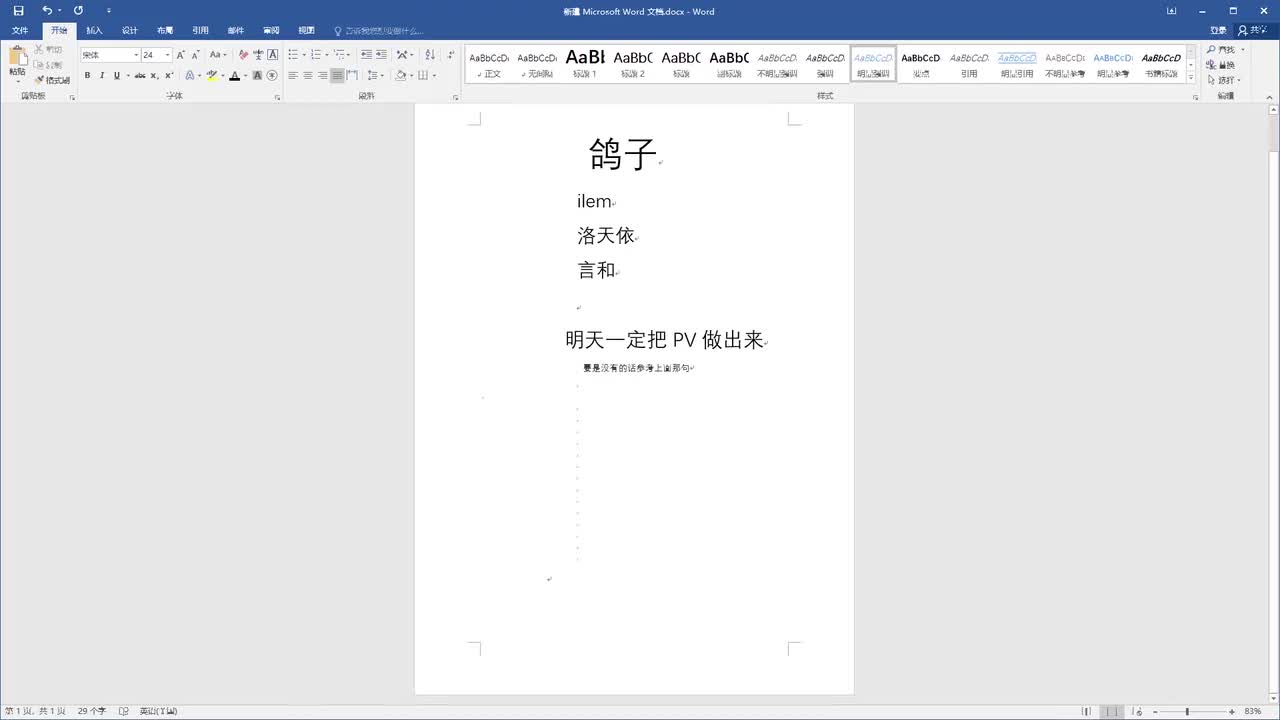Click the Distributed alignment icon
The width and height of the screenshot is (1280, 720).
point(351,75)
